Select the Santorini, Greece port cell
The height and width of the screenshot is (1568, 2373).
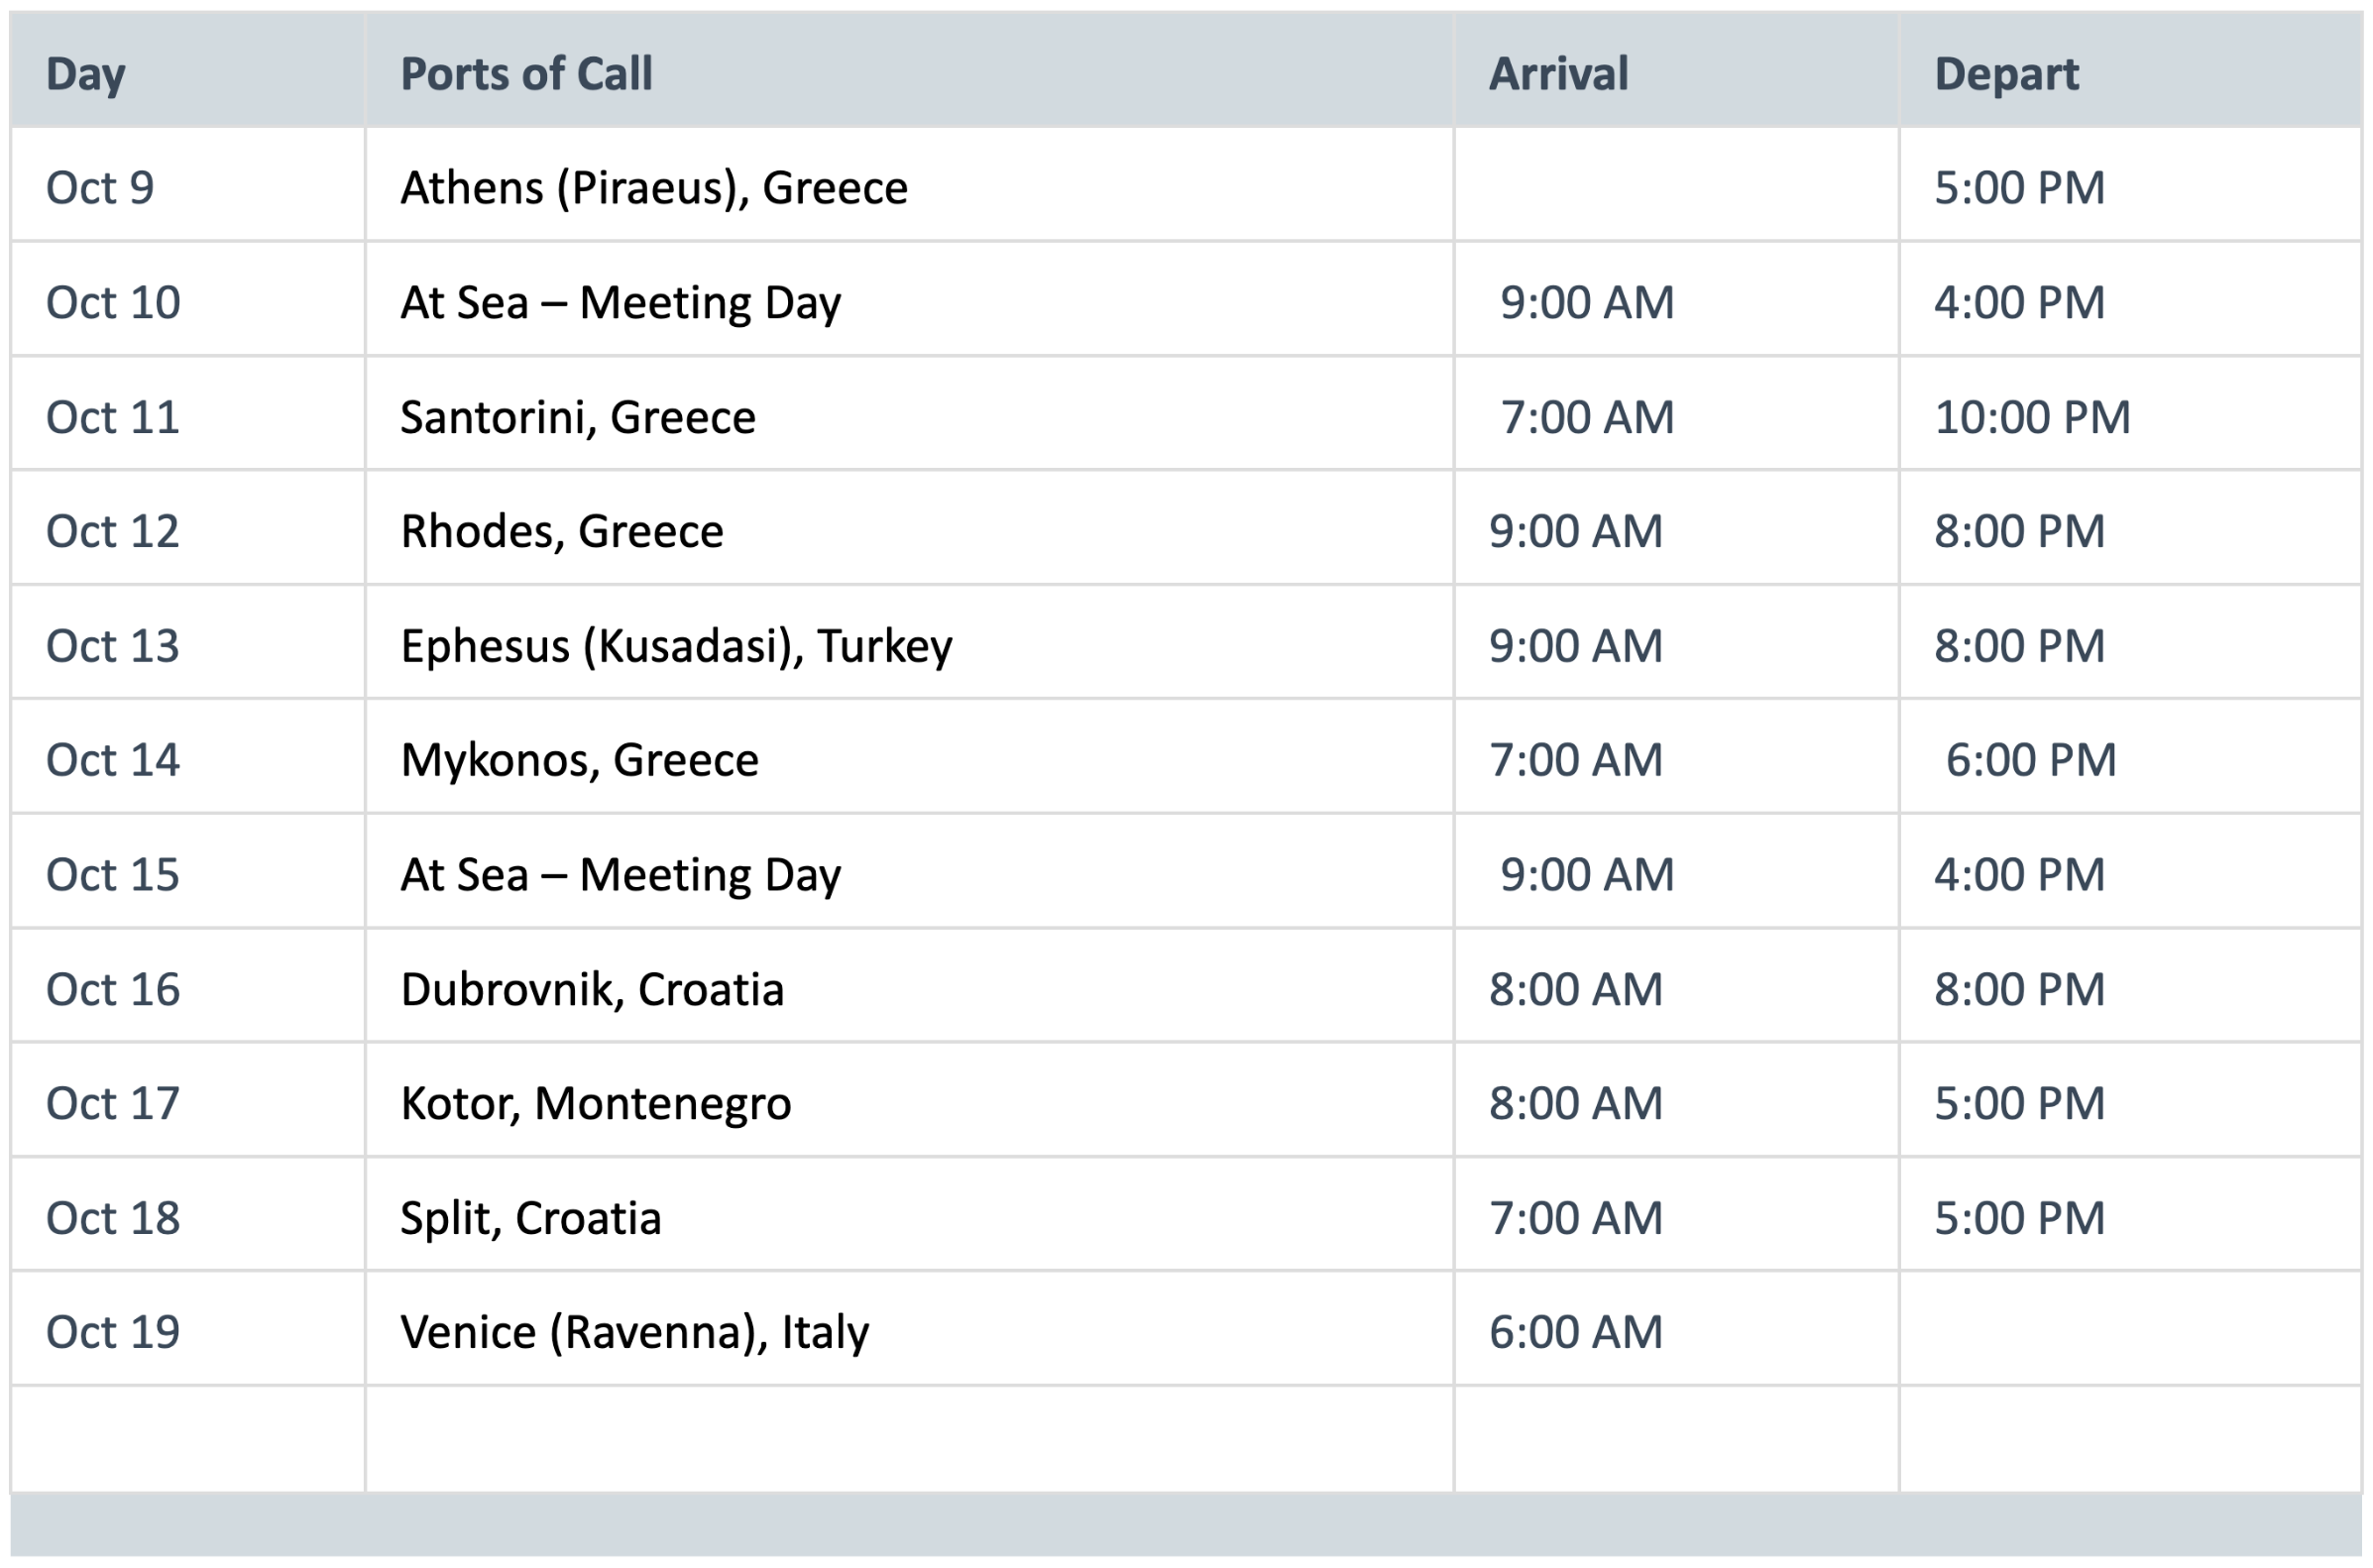578,417
